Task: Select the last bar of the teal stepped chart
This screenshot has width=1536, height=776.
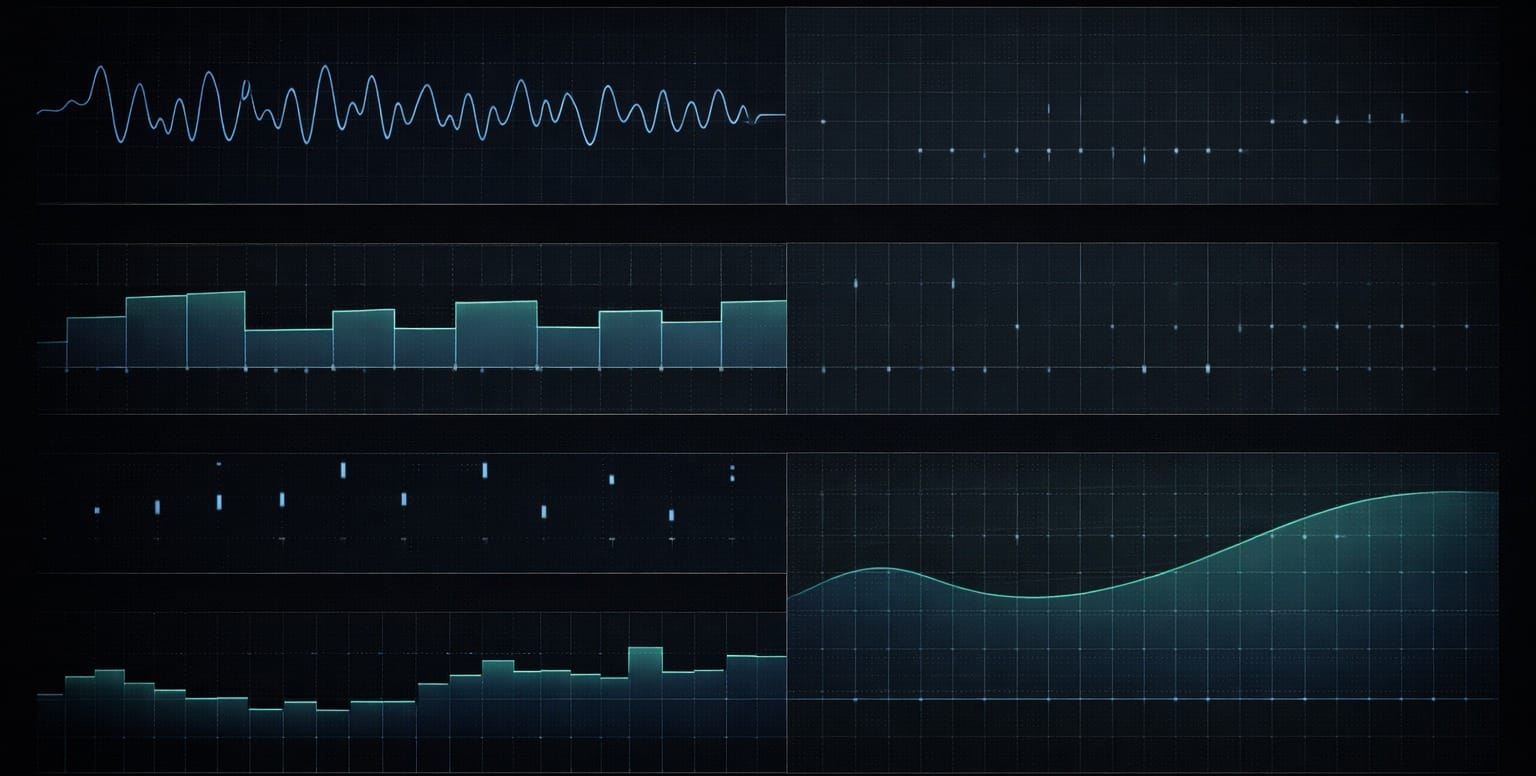Action: point(753,333)
